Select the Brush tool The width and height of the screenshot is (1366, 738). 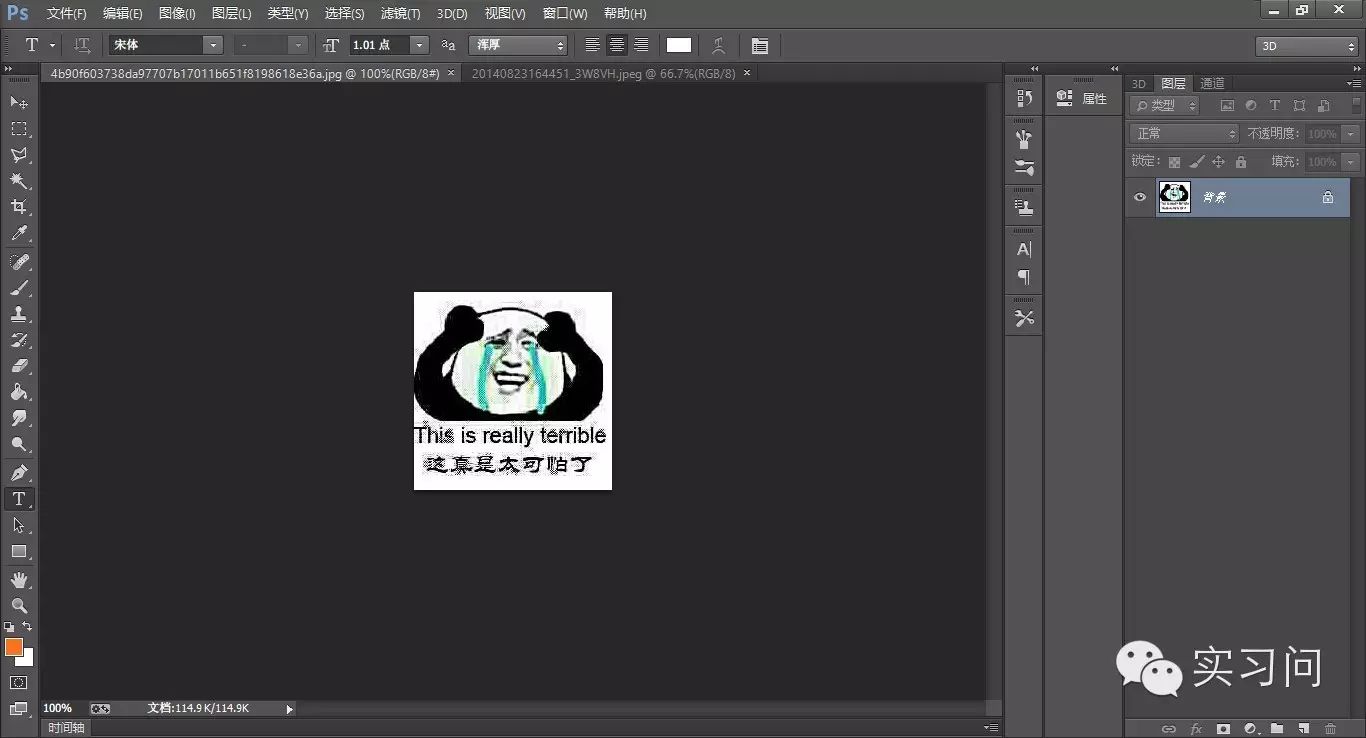click(x=19, y=287)
